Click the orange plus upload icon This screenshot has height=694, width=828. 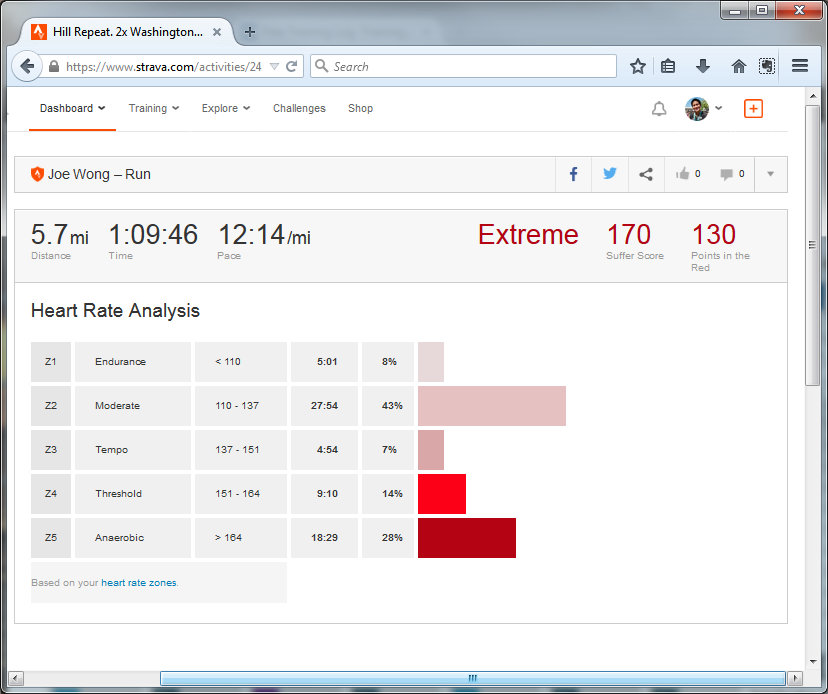pyautogui.click(x=753, y=109)
